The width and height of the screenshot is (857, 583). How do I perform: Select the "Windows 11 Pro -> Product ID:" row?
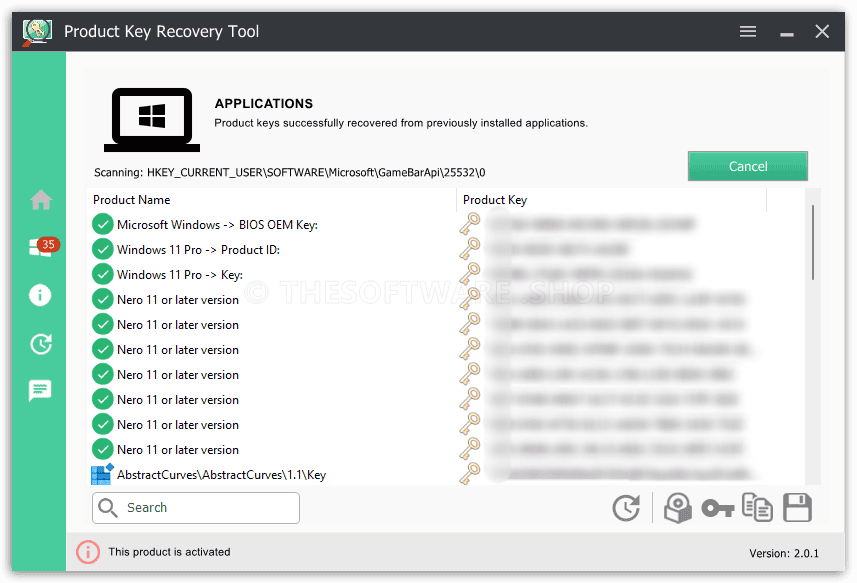tap(445, 250)
